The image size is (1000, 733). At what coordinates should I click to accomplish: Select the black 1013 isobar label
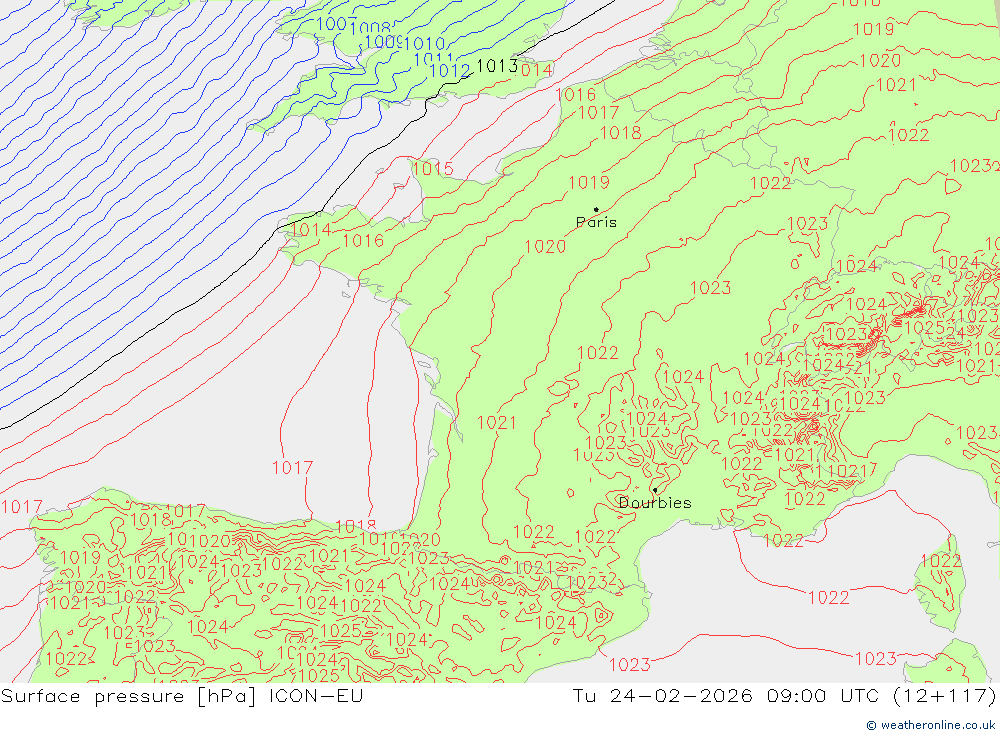click(497, 66)
